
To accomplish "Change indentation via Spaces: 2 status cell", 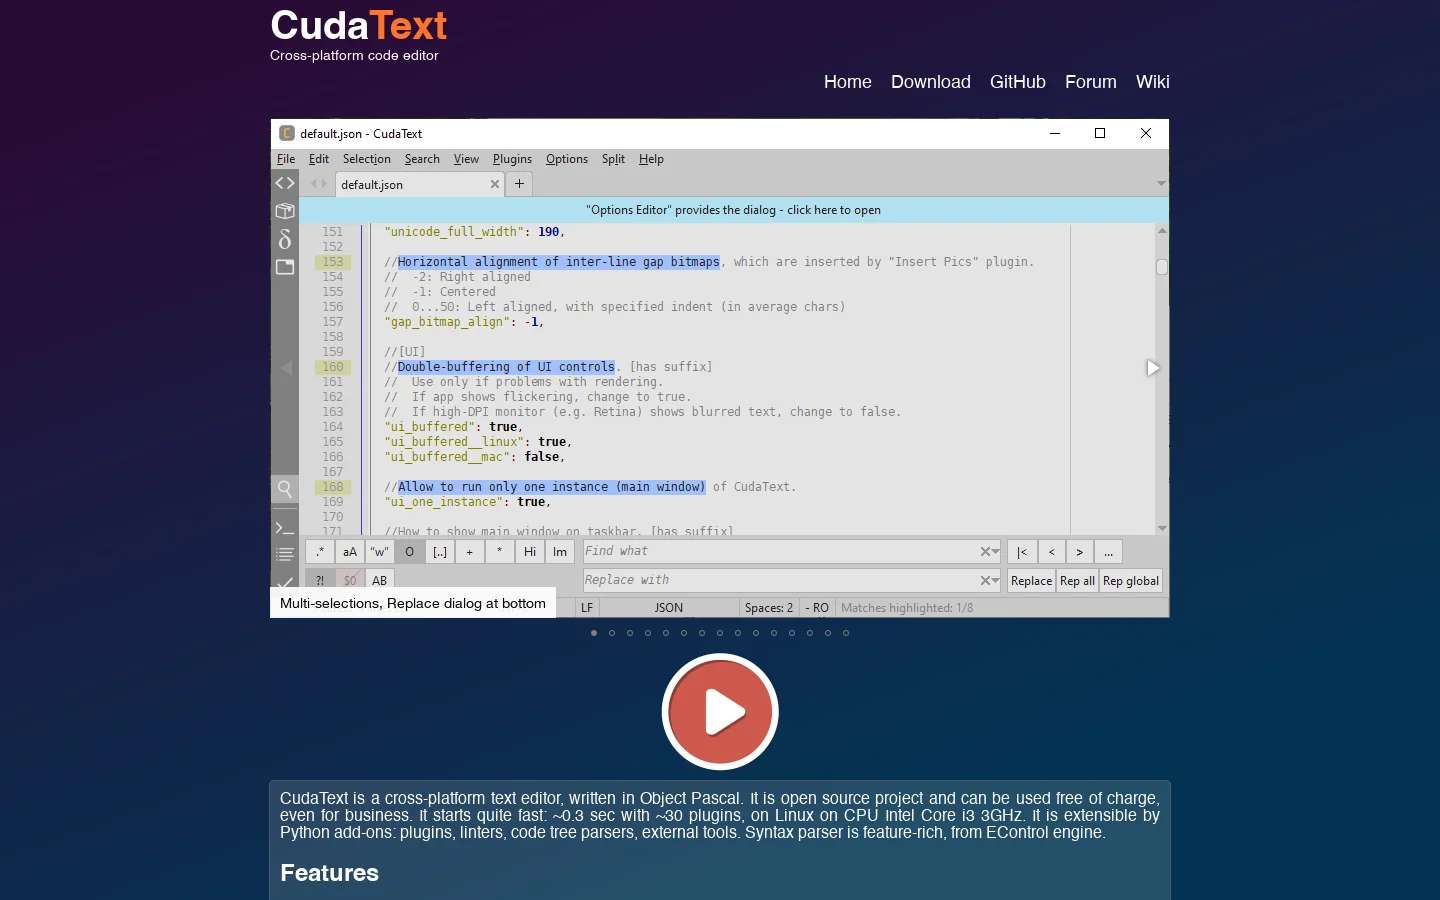I will pos(769,608).
